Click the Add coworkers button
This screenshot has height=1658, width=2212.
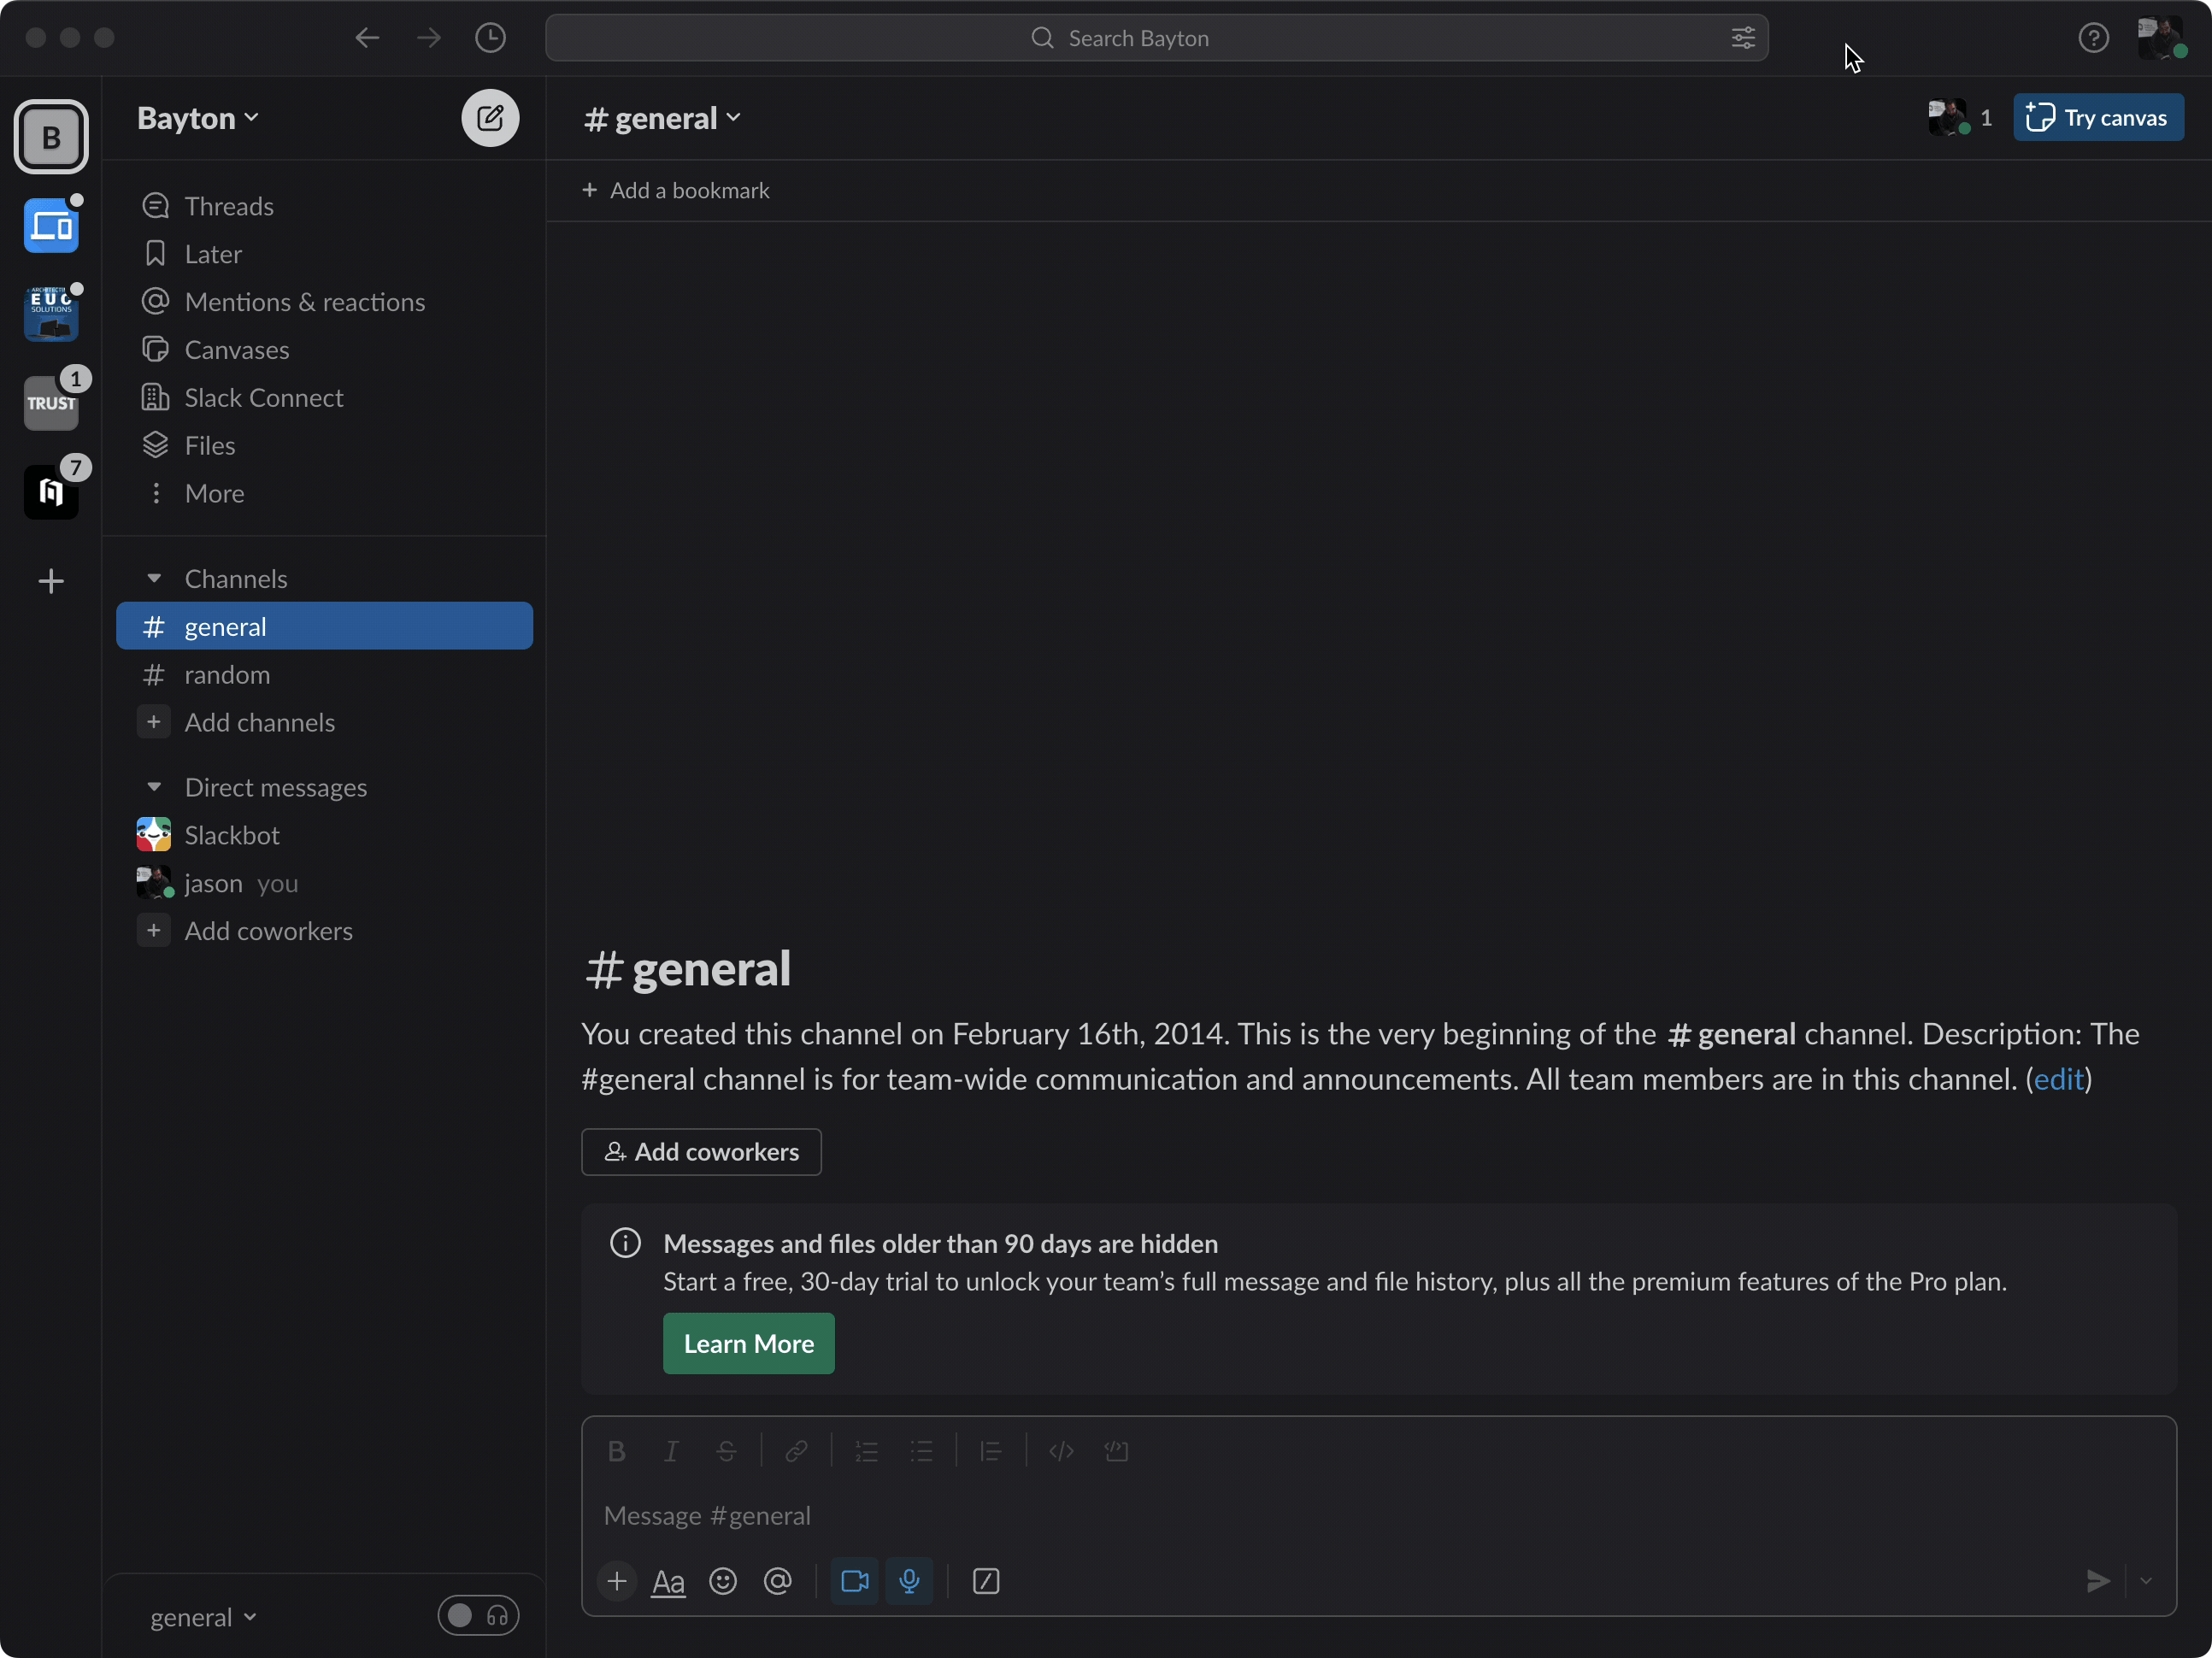click(x=700, y=1151)
